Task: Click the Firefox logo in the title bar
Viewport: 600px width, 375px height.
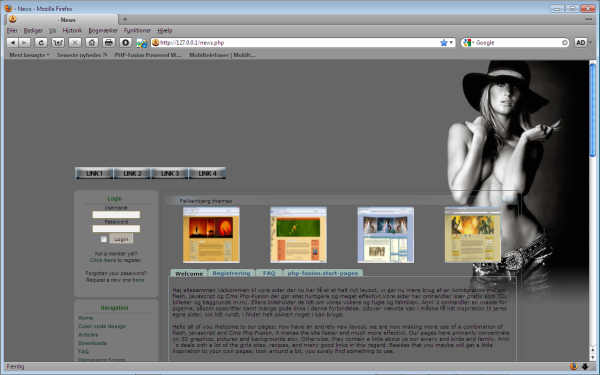Action: 8,8
